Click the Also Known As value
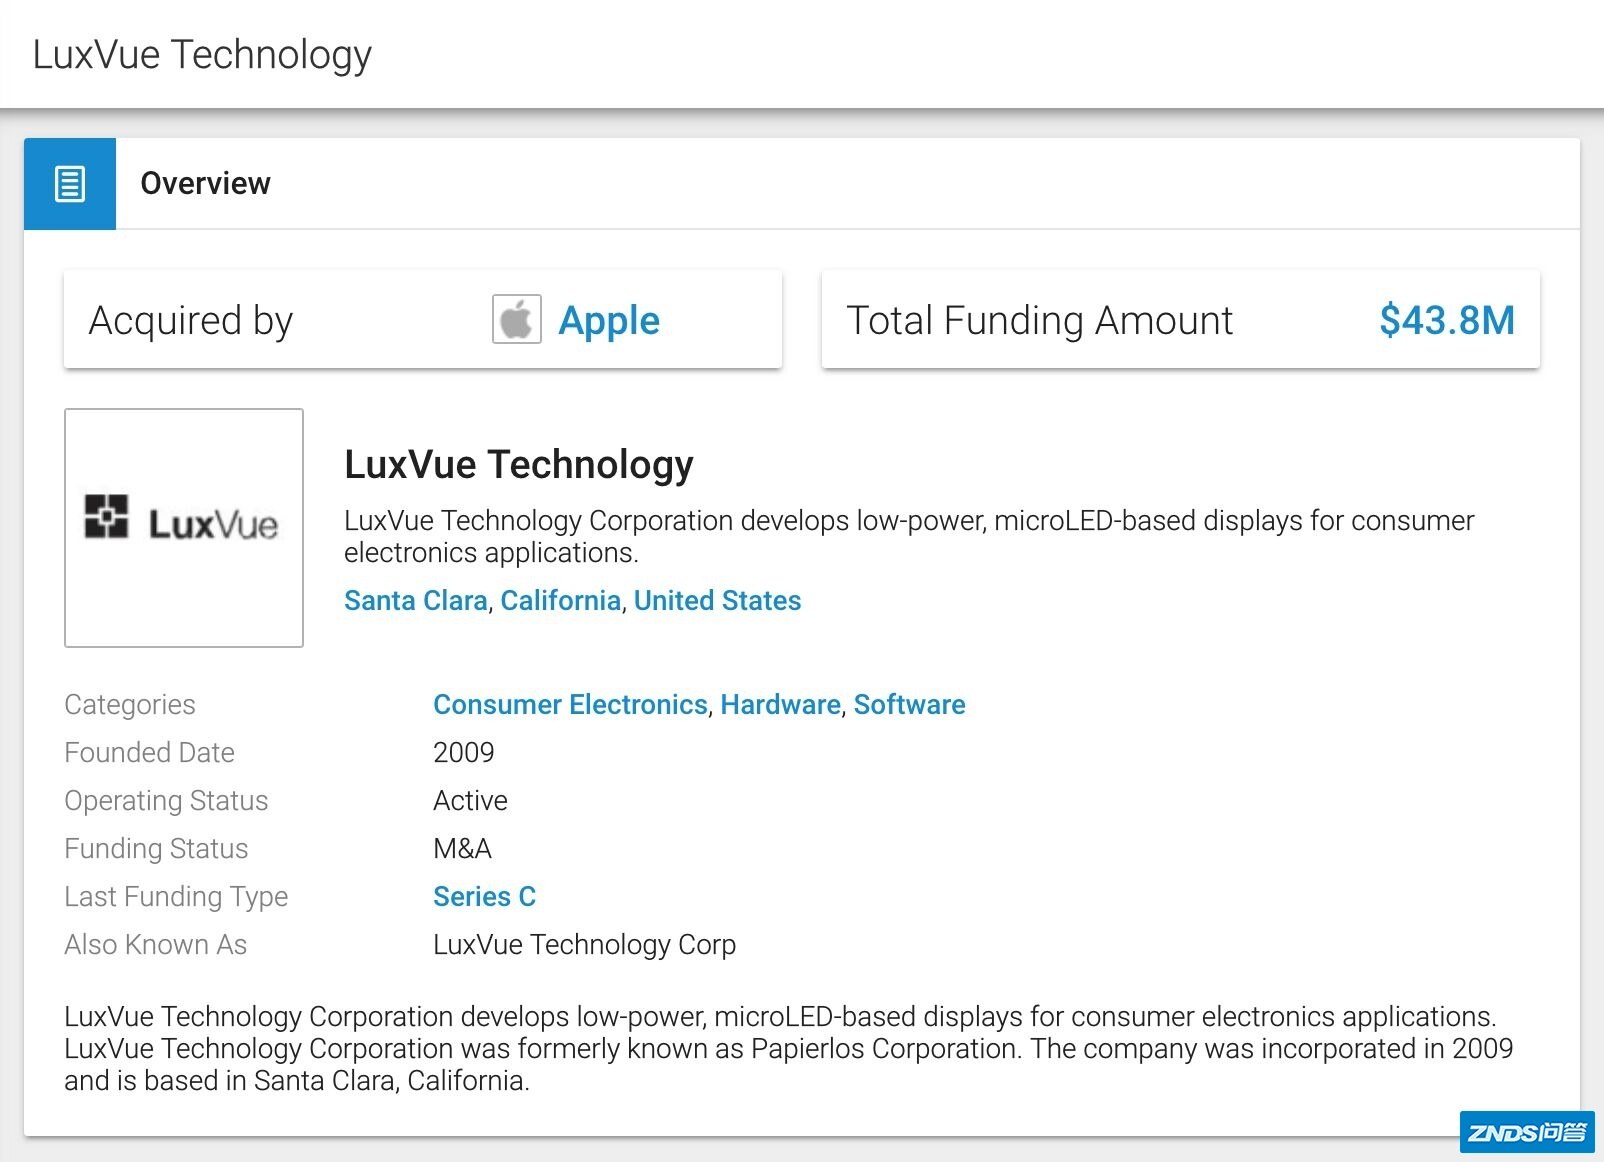This screenshot has height=1162, width=1604. [x=584, y=944]
